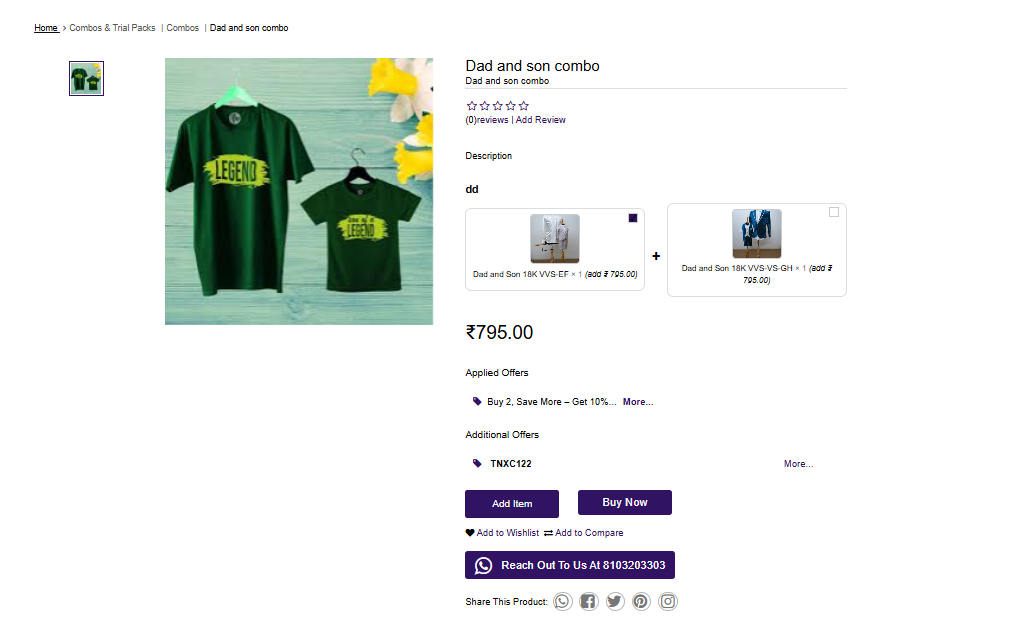Screen dimensions: 1012x618
Task: Expand More for TNXC122 coupon
Action: (x=798, y=464)
